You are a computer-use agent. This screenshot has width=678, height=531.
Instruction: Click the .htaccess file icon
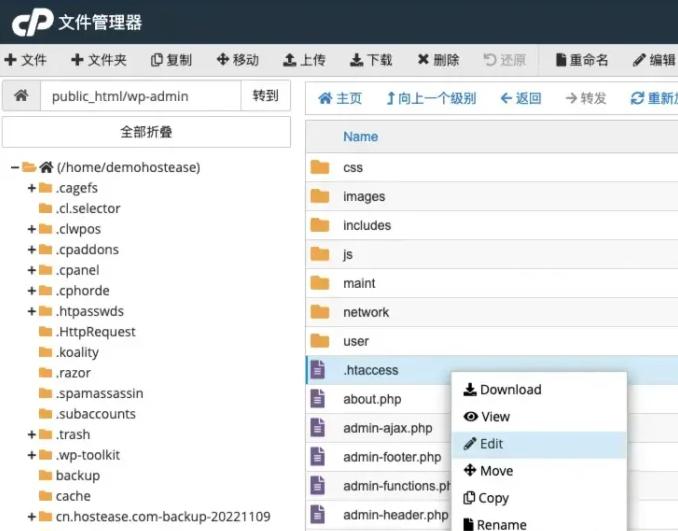pos(318,370)
